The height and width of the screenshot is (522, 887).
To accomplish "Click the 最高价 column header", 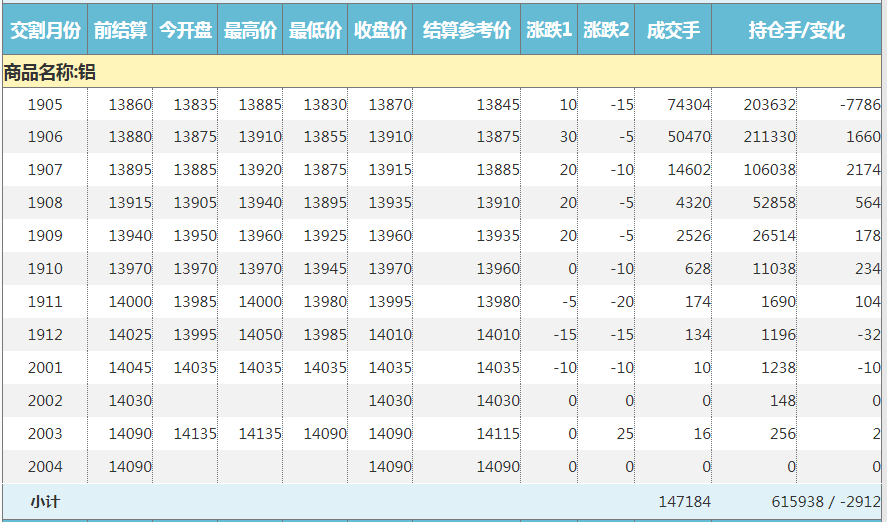I will pos(250,31).
